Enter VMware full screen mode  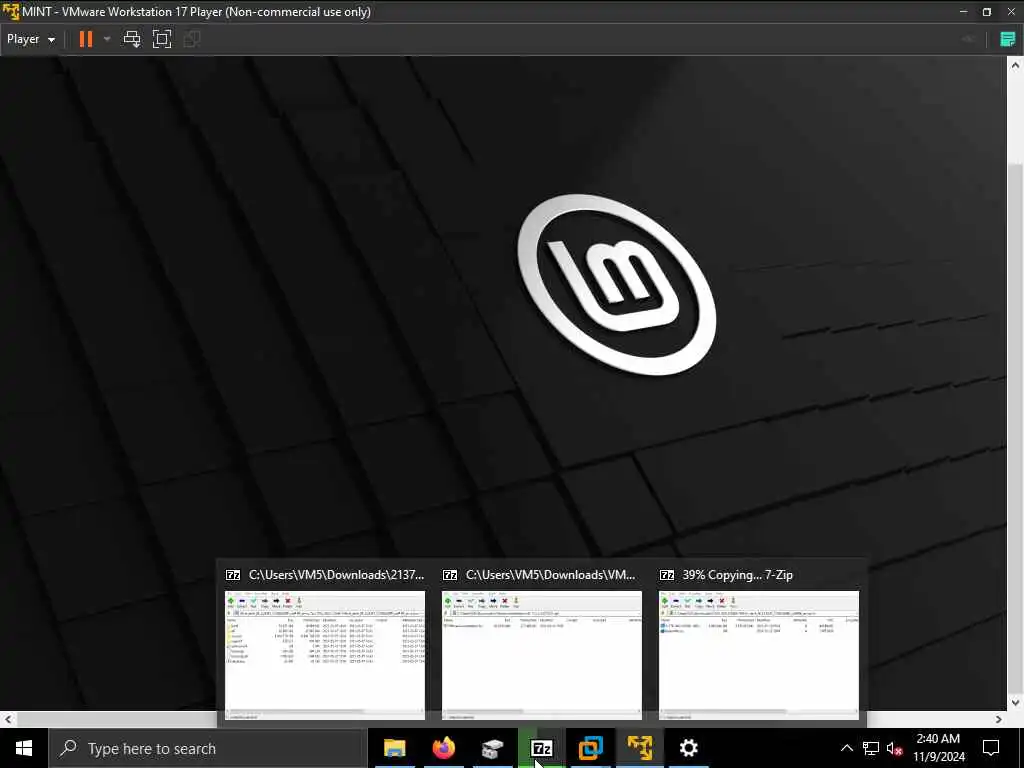tap(162, 39)
